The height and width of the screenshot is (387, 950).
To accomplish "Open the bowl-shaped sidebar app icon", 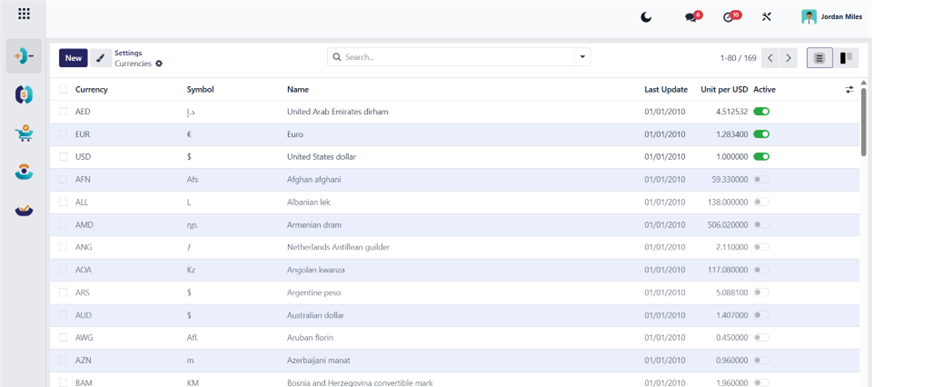I will click(x=24, y=210).
